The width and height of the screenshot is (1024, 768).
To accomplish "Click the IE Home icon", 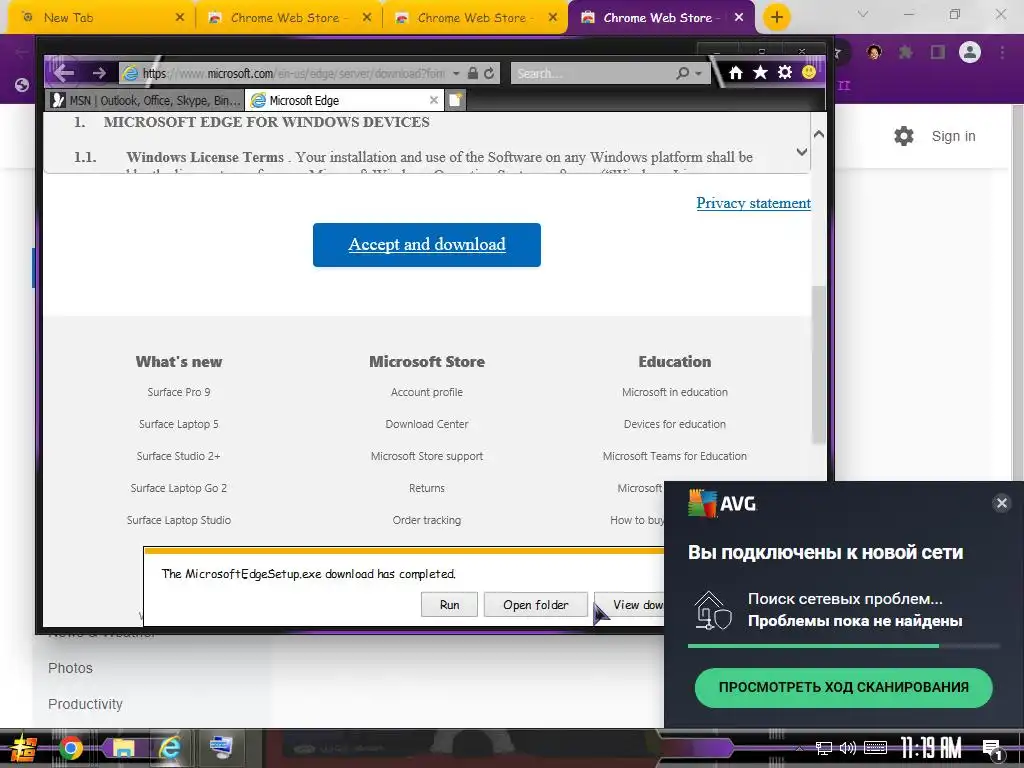I will click(x=736, y=72).
